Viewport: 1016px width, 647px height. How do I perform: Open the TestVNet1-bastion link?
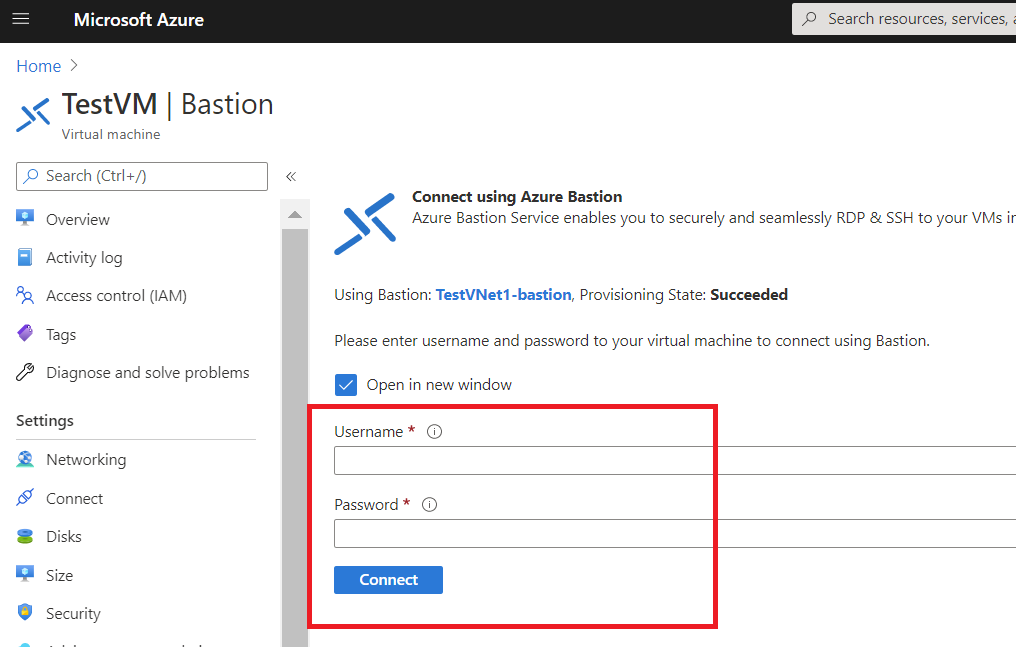tap(503, 295)
